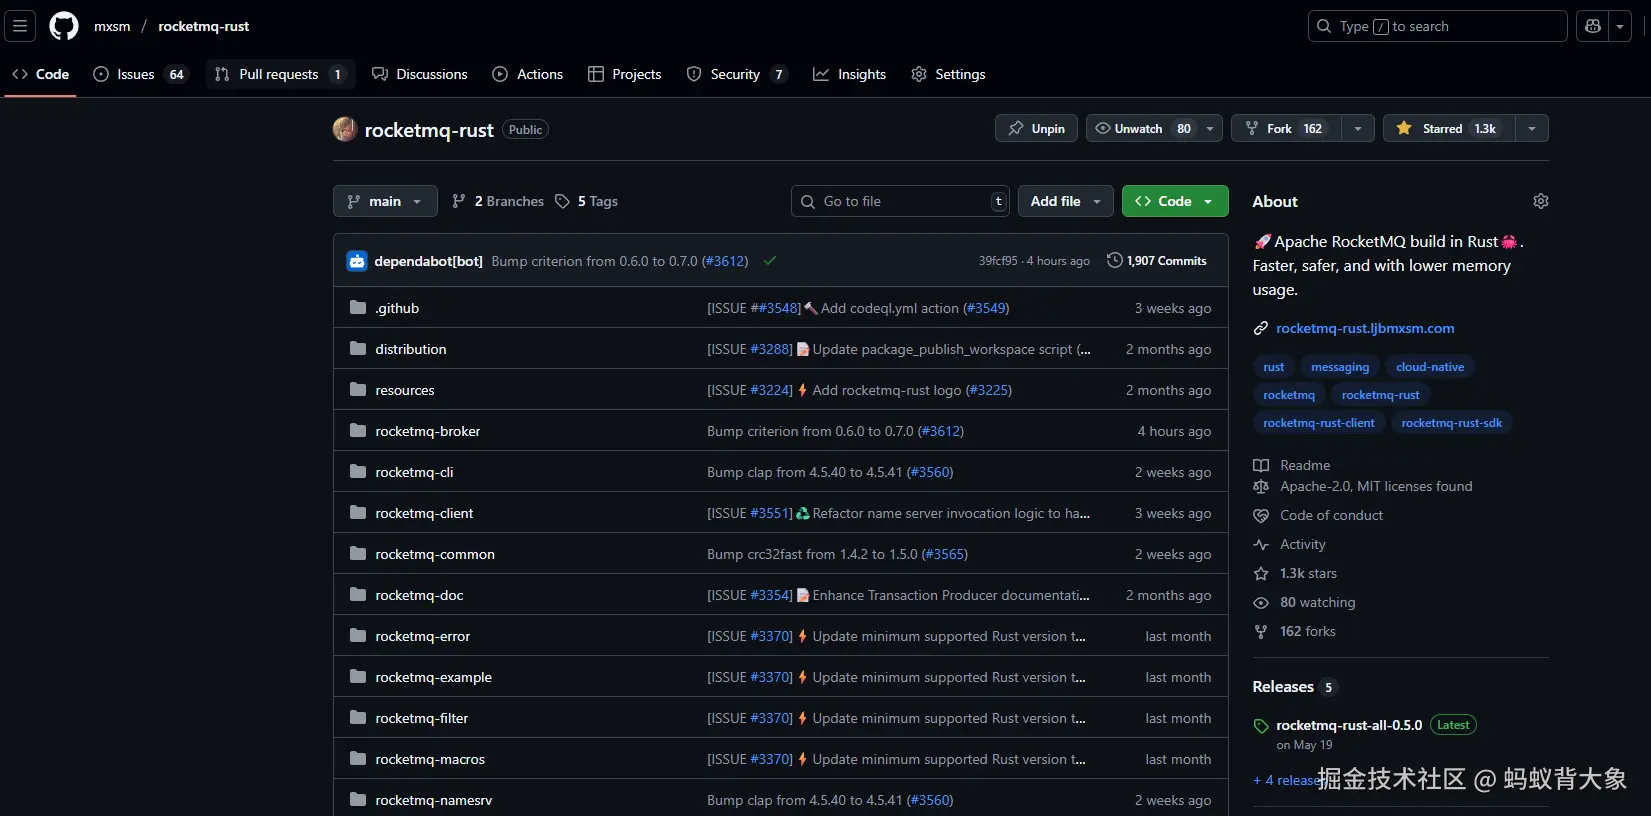The image size is (1651, 816).
Task: Click the rocketmq-rust repository avatar
Action: tap(345, 129)
